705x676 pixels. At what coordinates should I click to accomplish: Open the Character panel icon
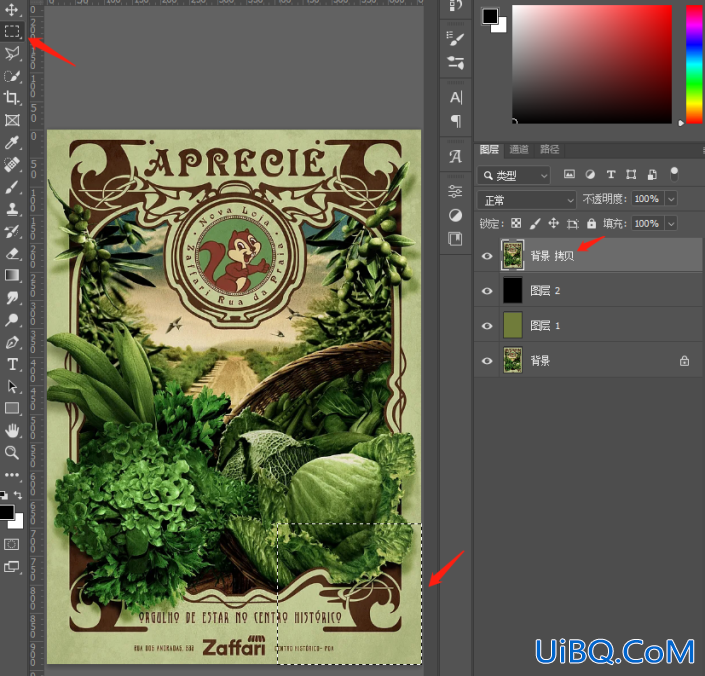pos(455,97)
